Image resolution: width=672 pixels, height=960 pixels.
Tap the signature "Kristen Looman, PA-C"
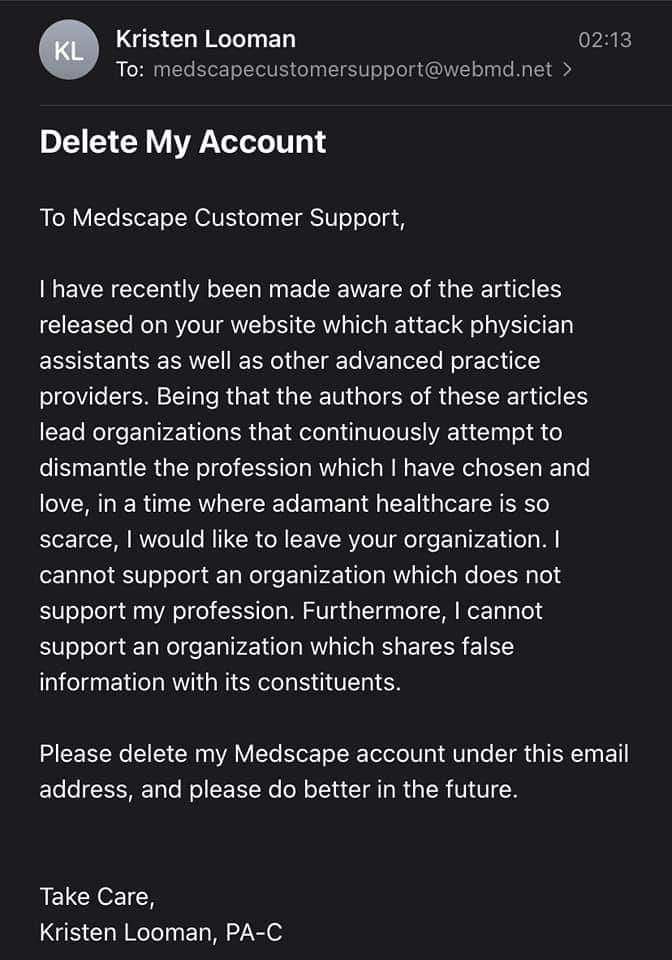[161, 932]
